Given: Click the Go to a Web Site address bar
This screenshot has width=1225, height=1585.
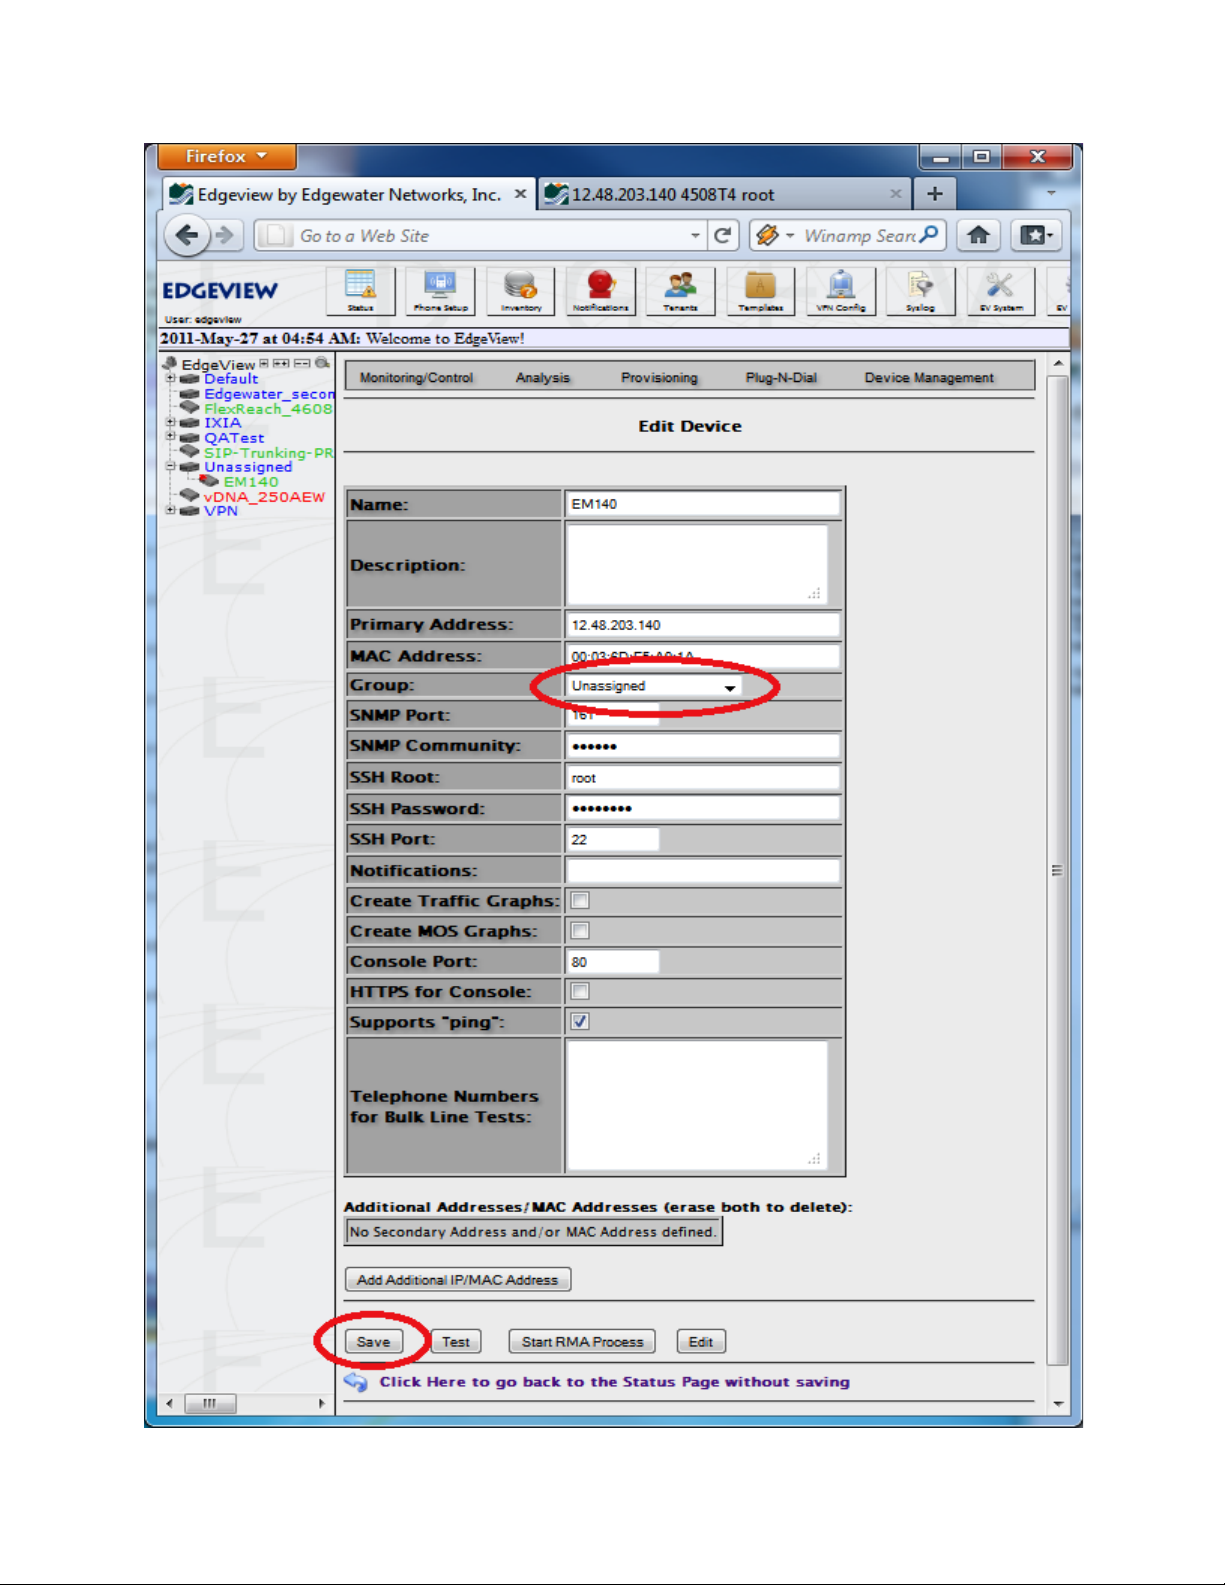Looking at the screenshot, I should point(480,236).
